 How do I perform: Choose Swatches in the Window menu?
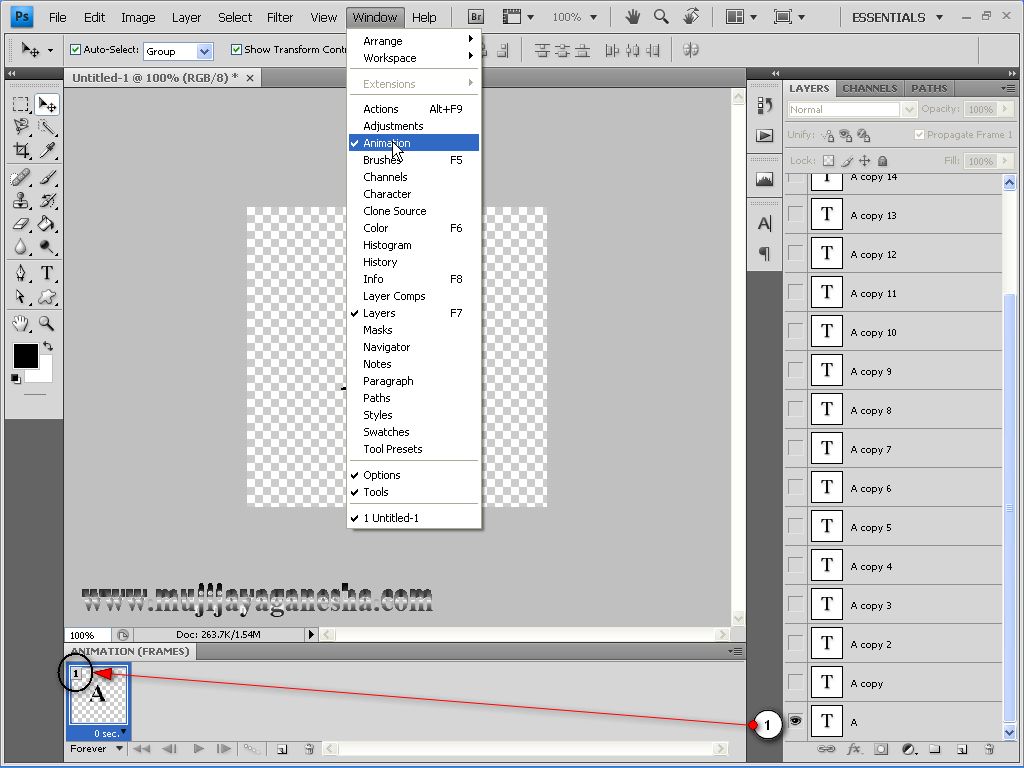415,431
